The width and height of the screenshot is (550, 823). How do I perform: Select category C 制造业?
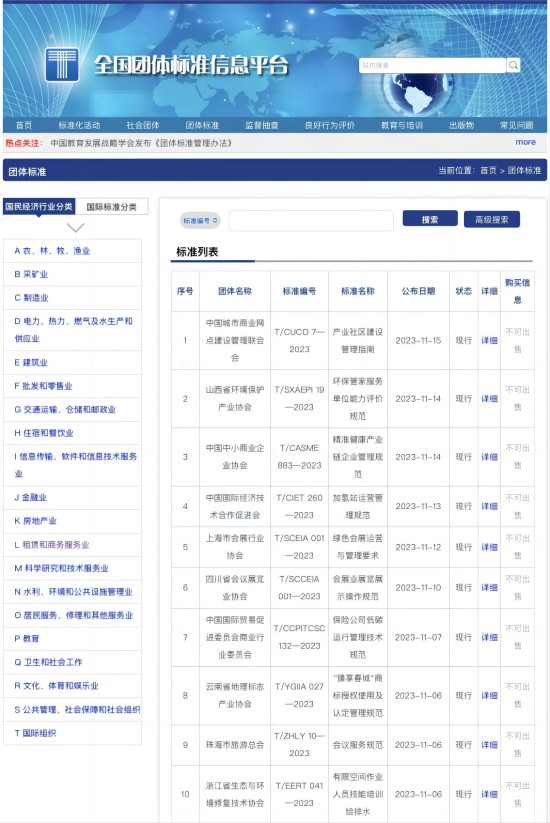[x=31, y=298]
